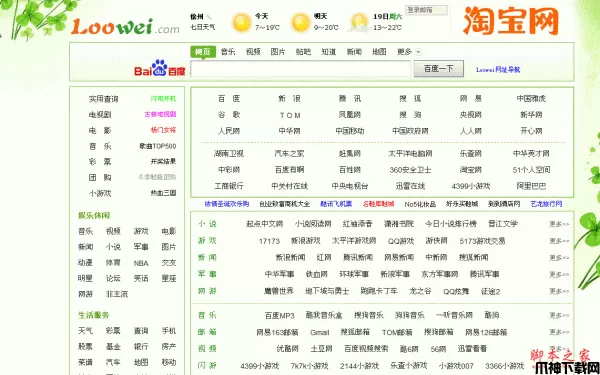Open the 热血三国 game link

coord(163,193)
